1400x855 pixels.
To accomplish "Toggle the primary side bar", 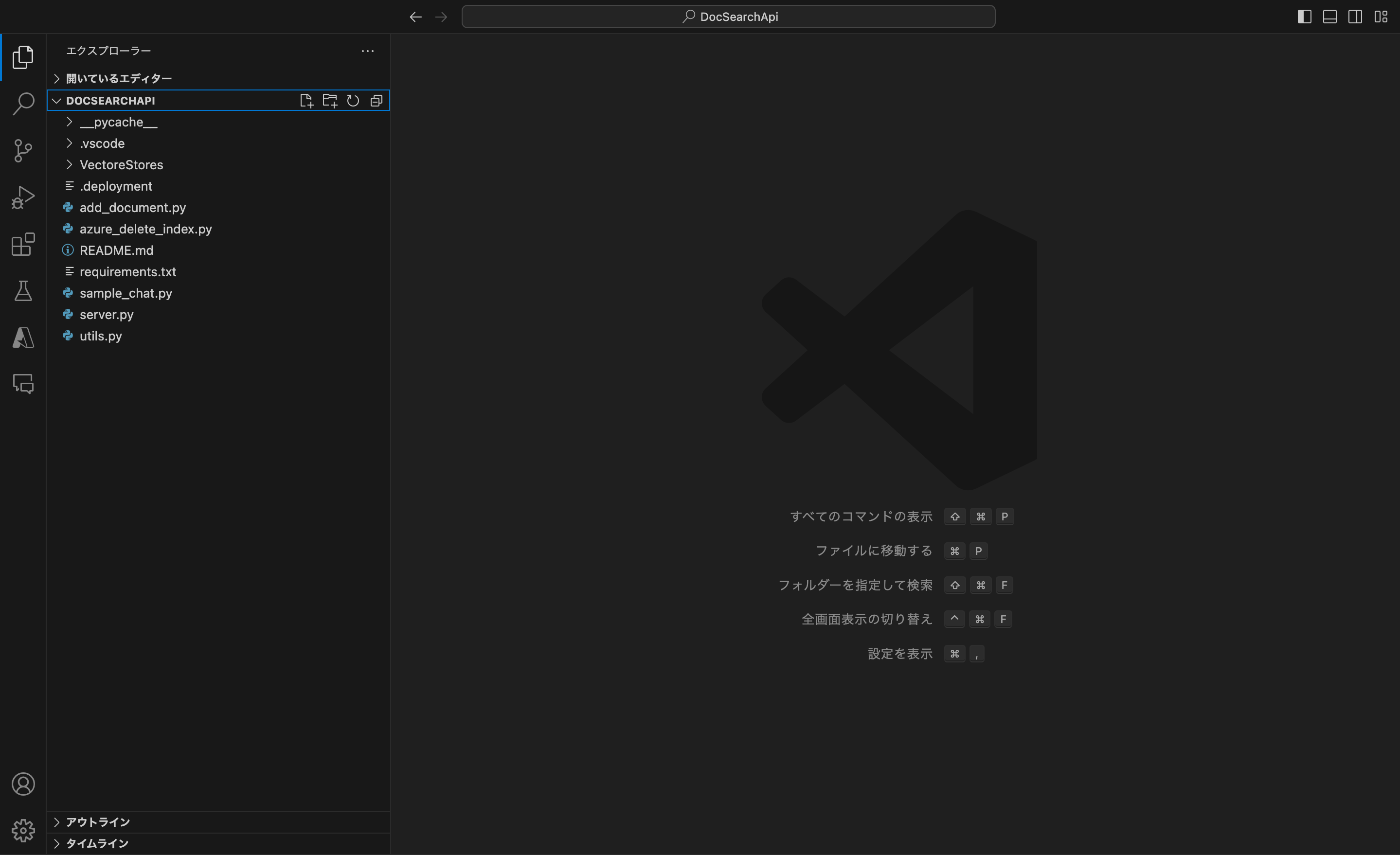I will click(x=1304, y=17).
